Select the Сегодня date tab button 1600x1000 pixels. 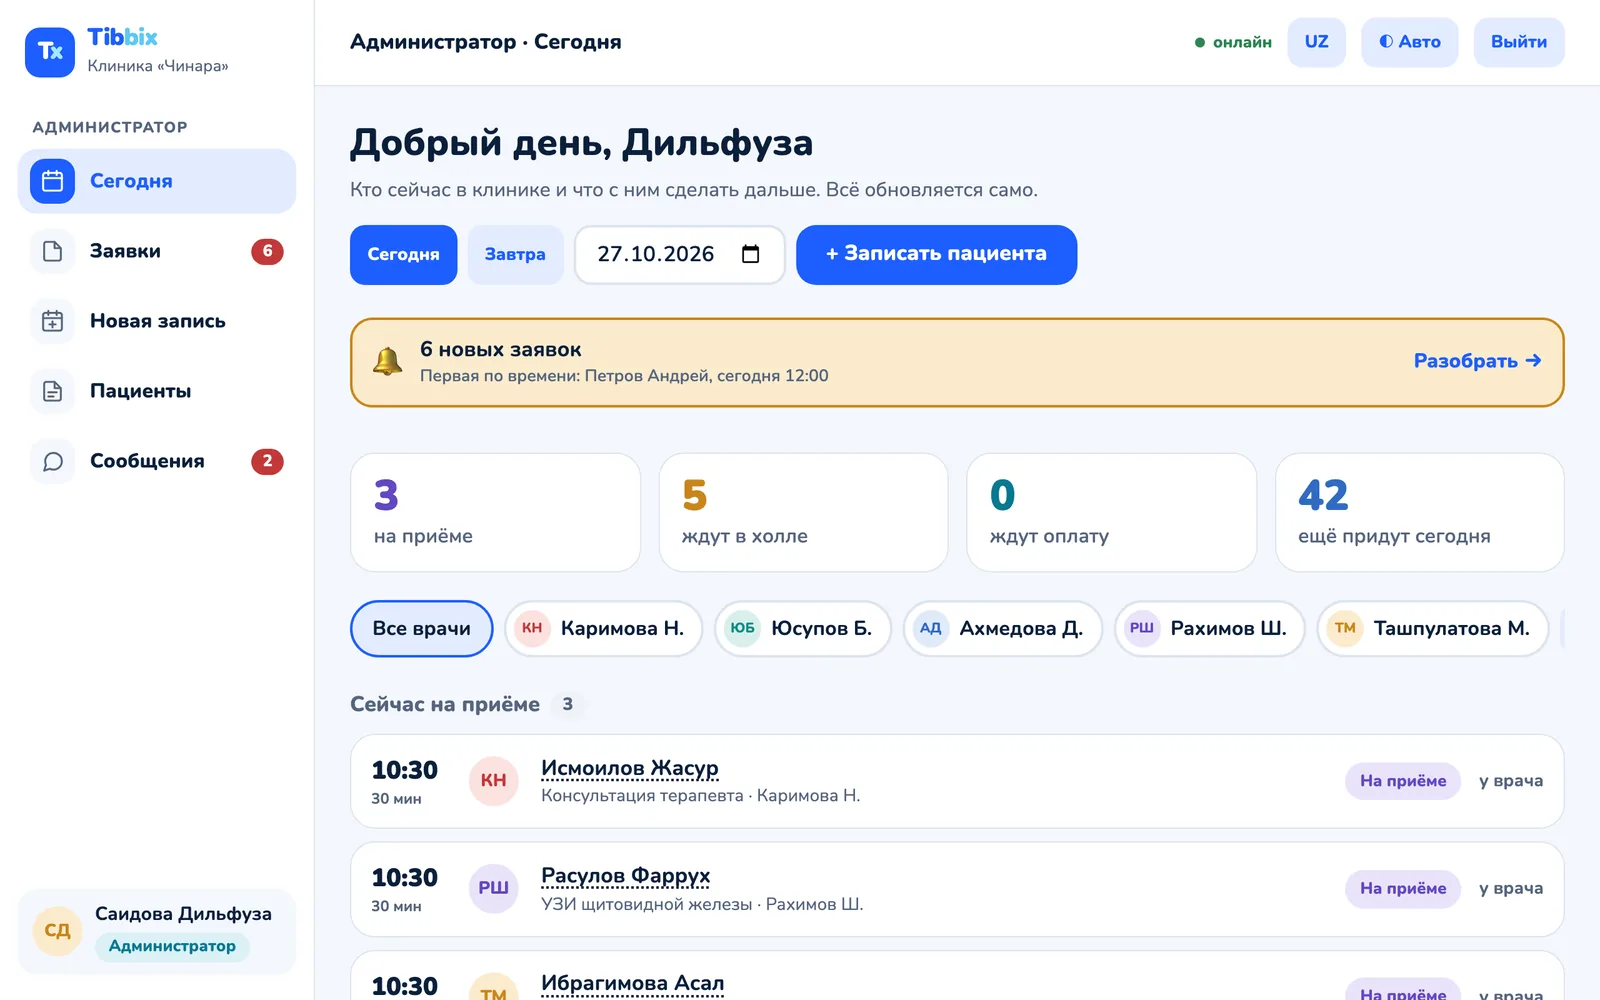[x=403, y=255]
